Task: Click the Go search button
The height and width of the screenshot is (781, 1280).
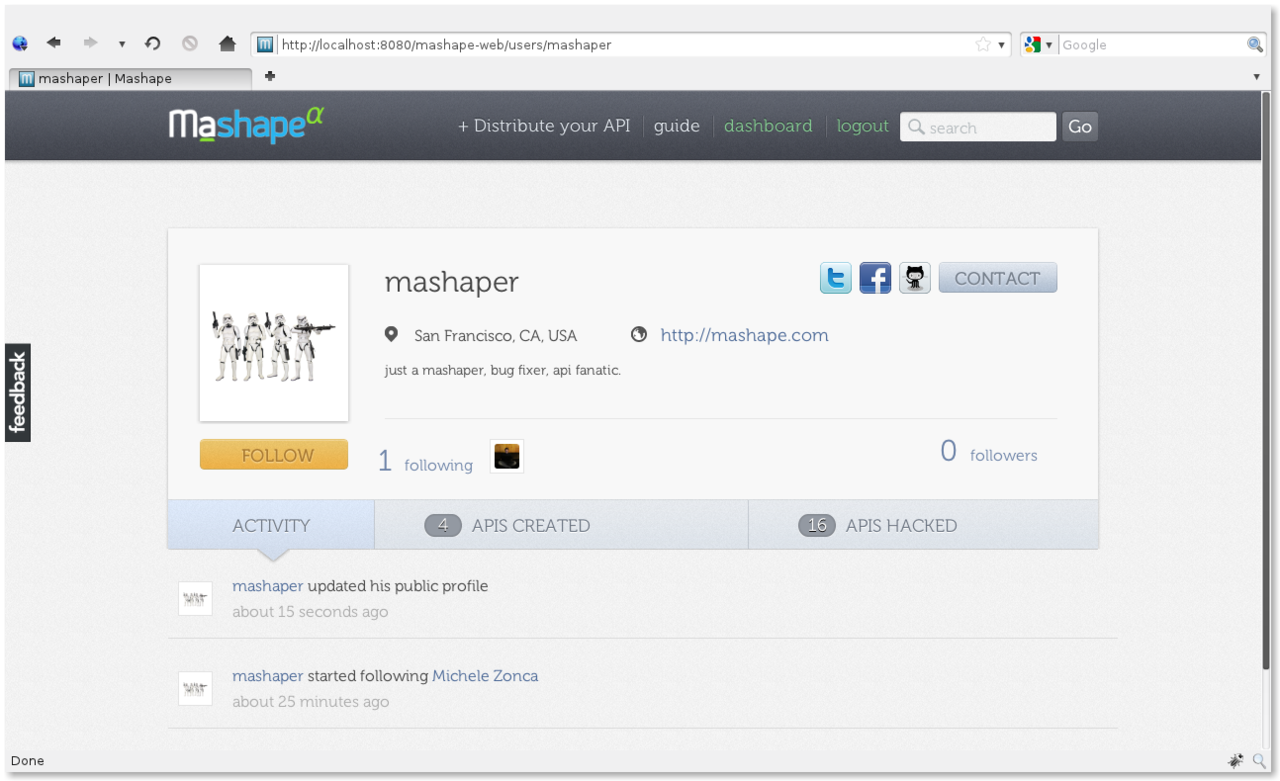Action: coord(1080,126)
